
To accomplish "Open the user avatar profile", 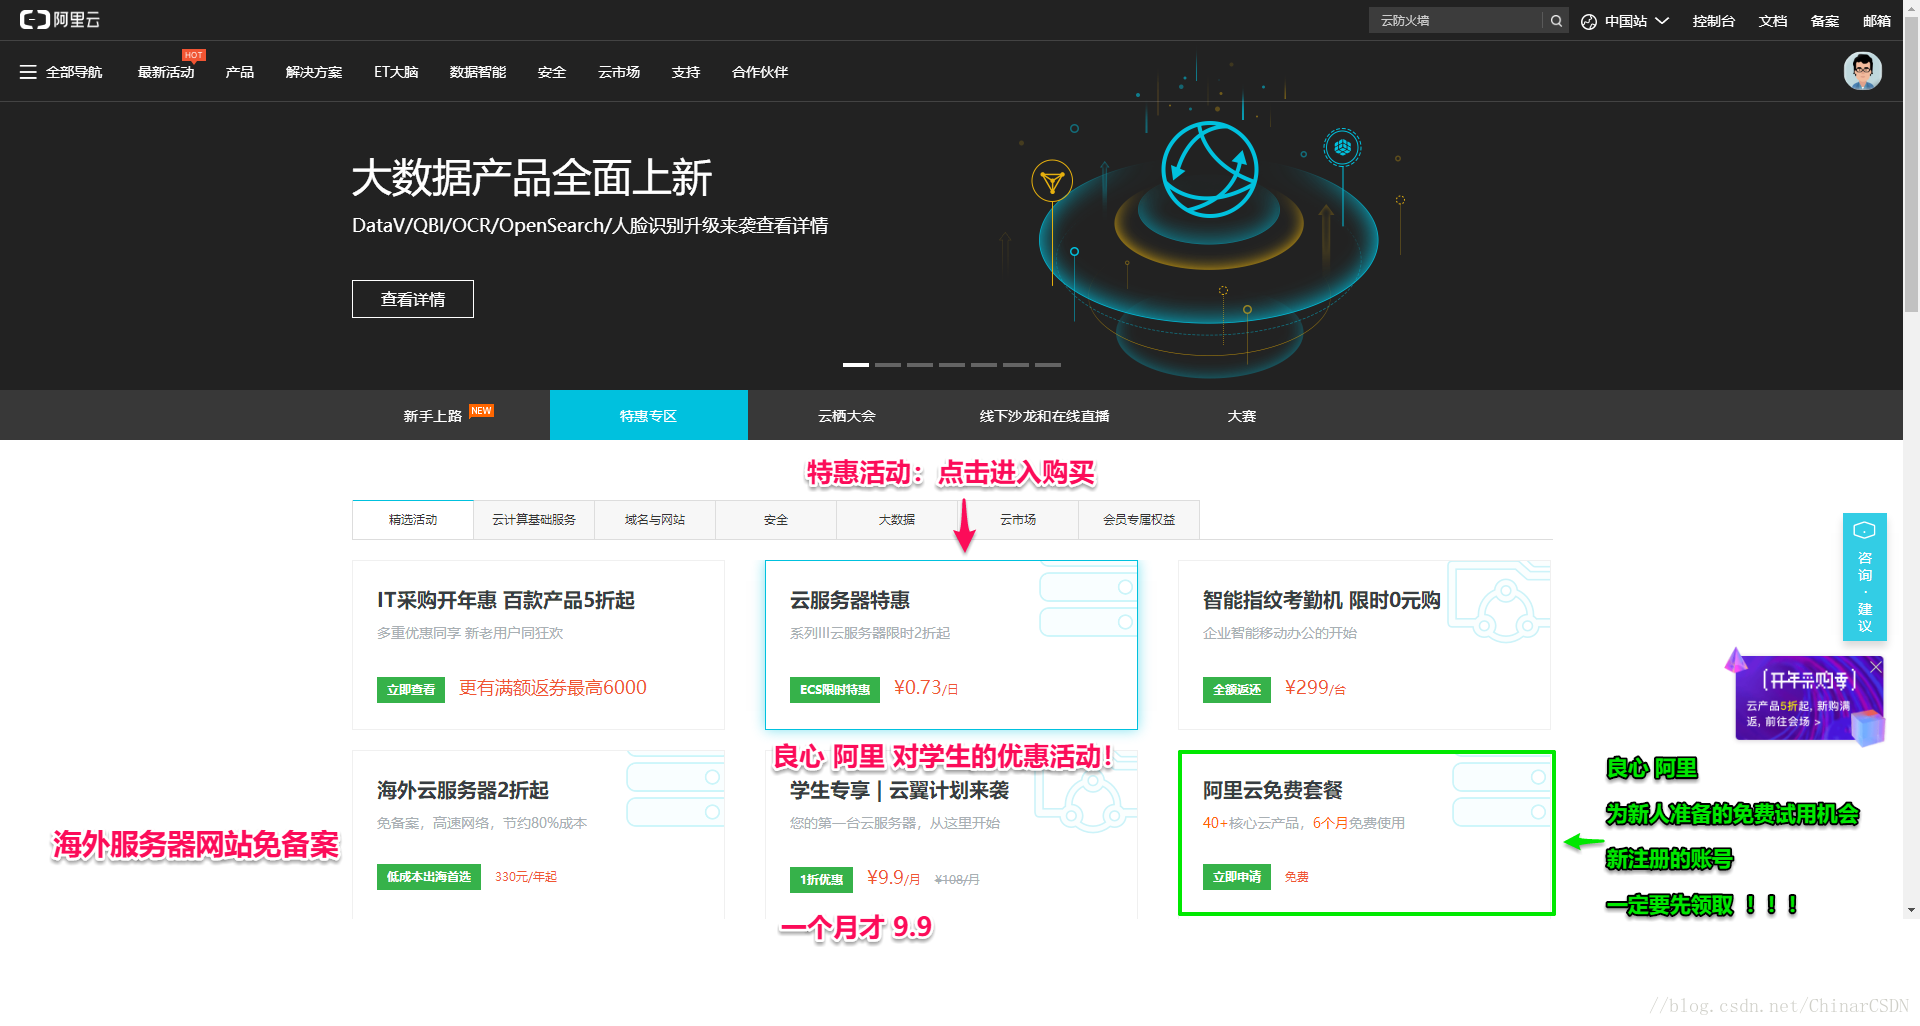I will (x=1862, y=71).
